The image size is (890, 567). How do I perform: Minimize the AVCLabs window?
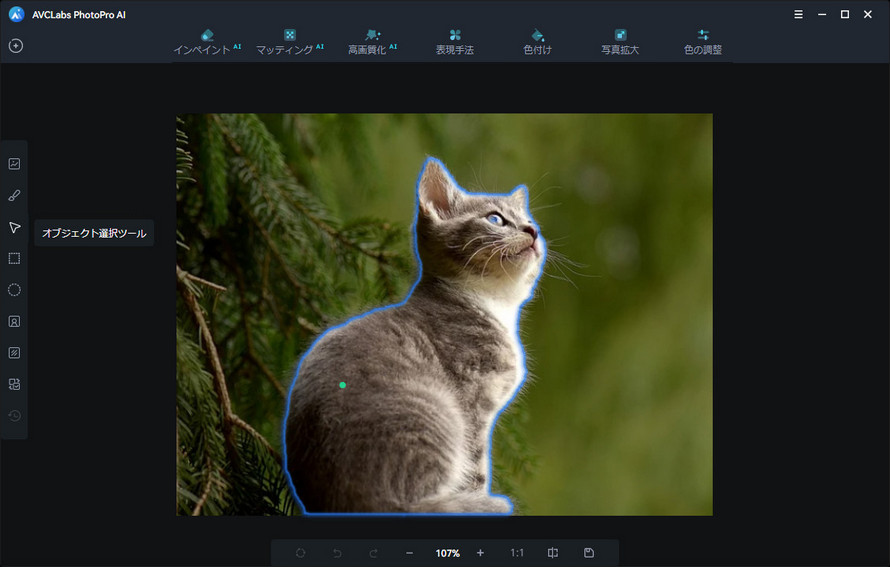(x=822, y=14)
